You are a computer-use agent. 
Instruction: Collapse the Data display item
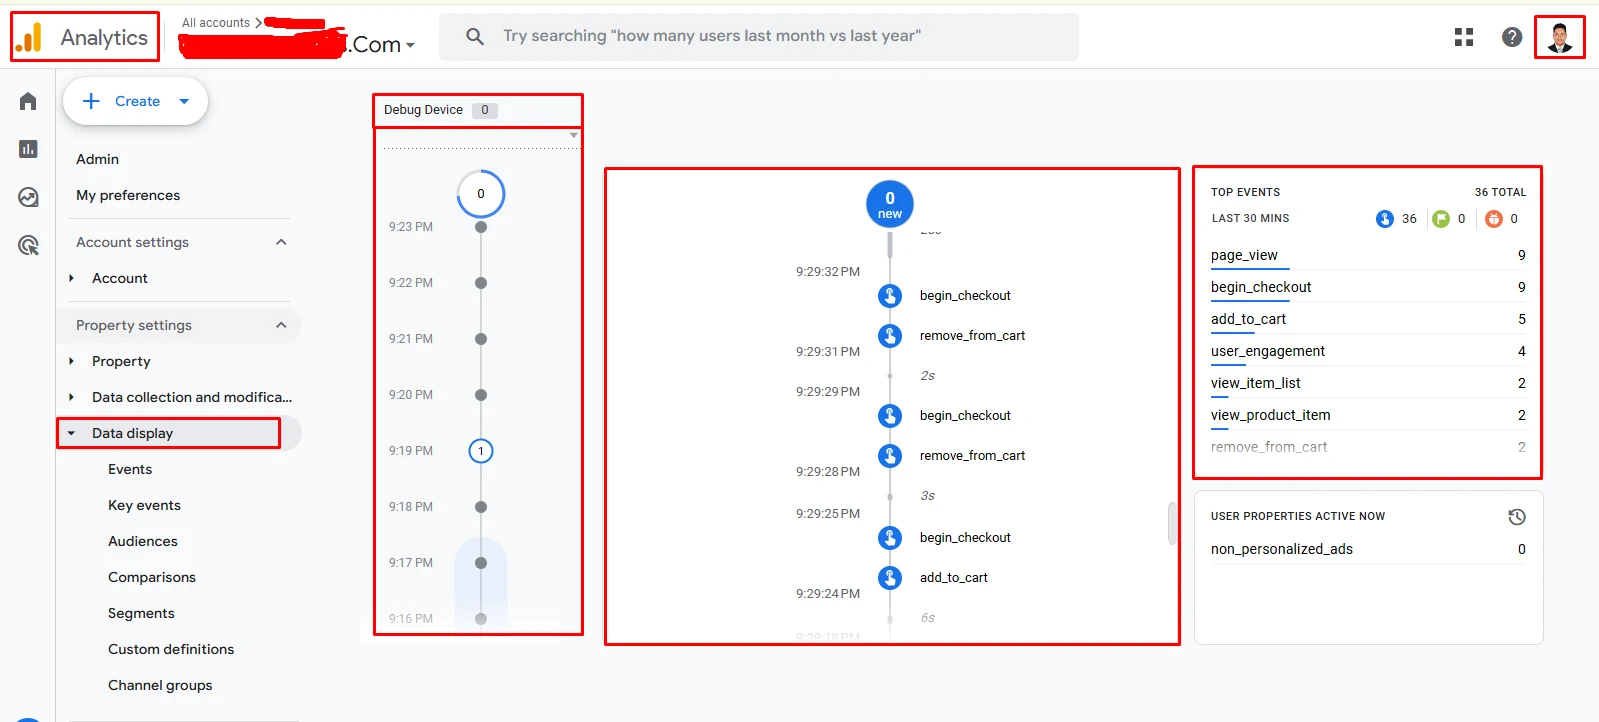[x=71, y=433]
